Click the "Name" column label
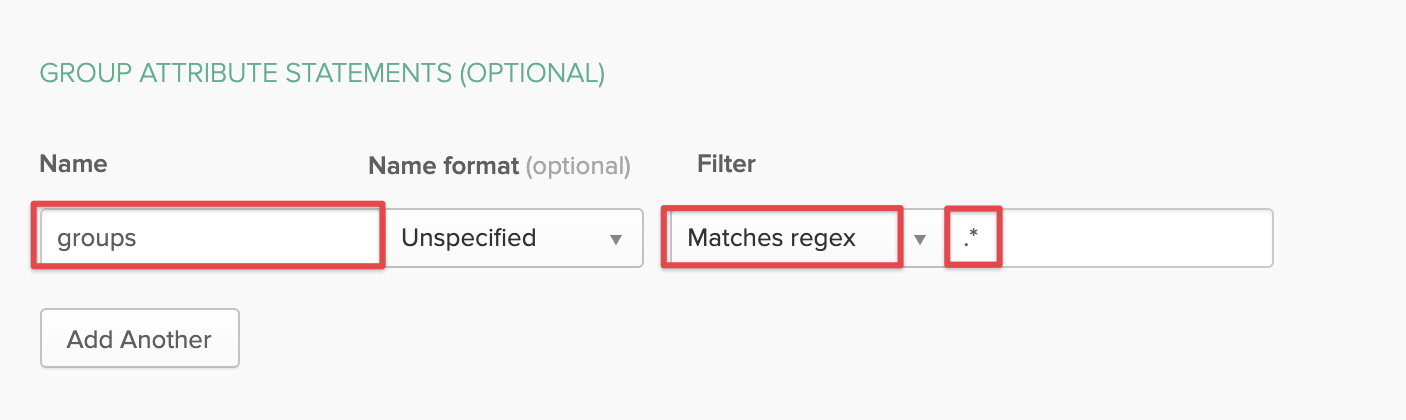 (73, 164)
